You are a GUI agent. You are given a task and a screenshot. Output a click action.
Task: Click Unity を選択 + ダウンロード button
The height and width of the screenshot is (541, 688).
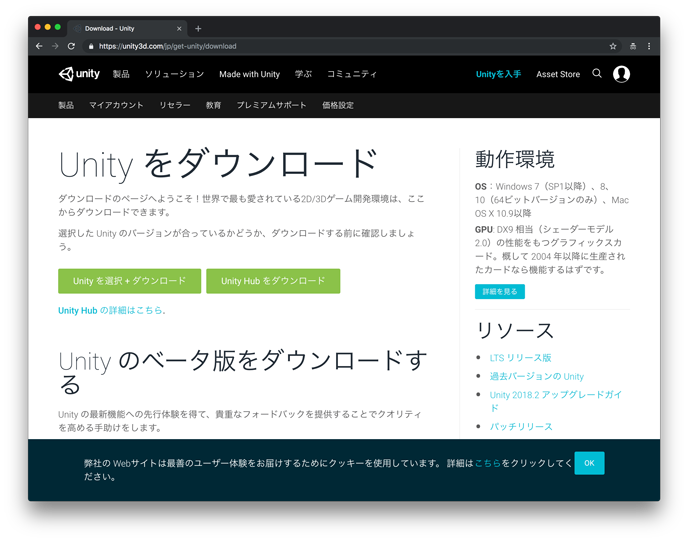click(129, 281)
